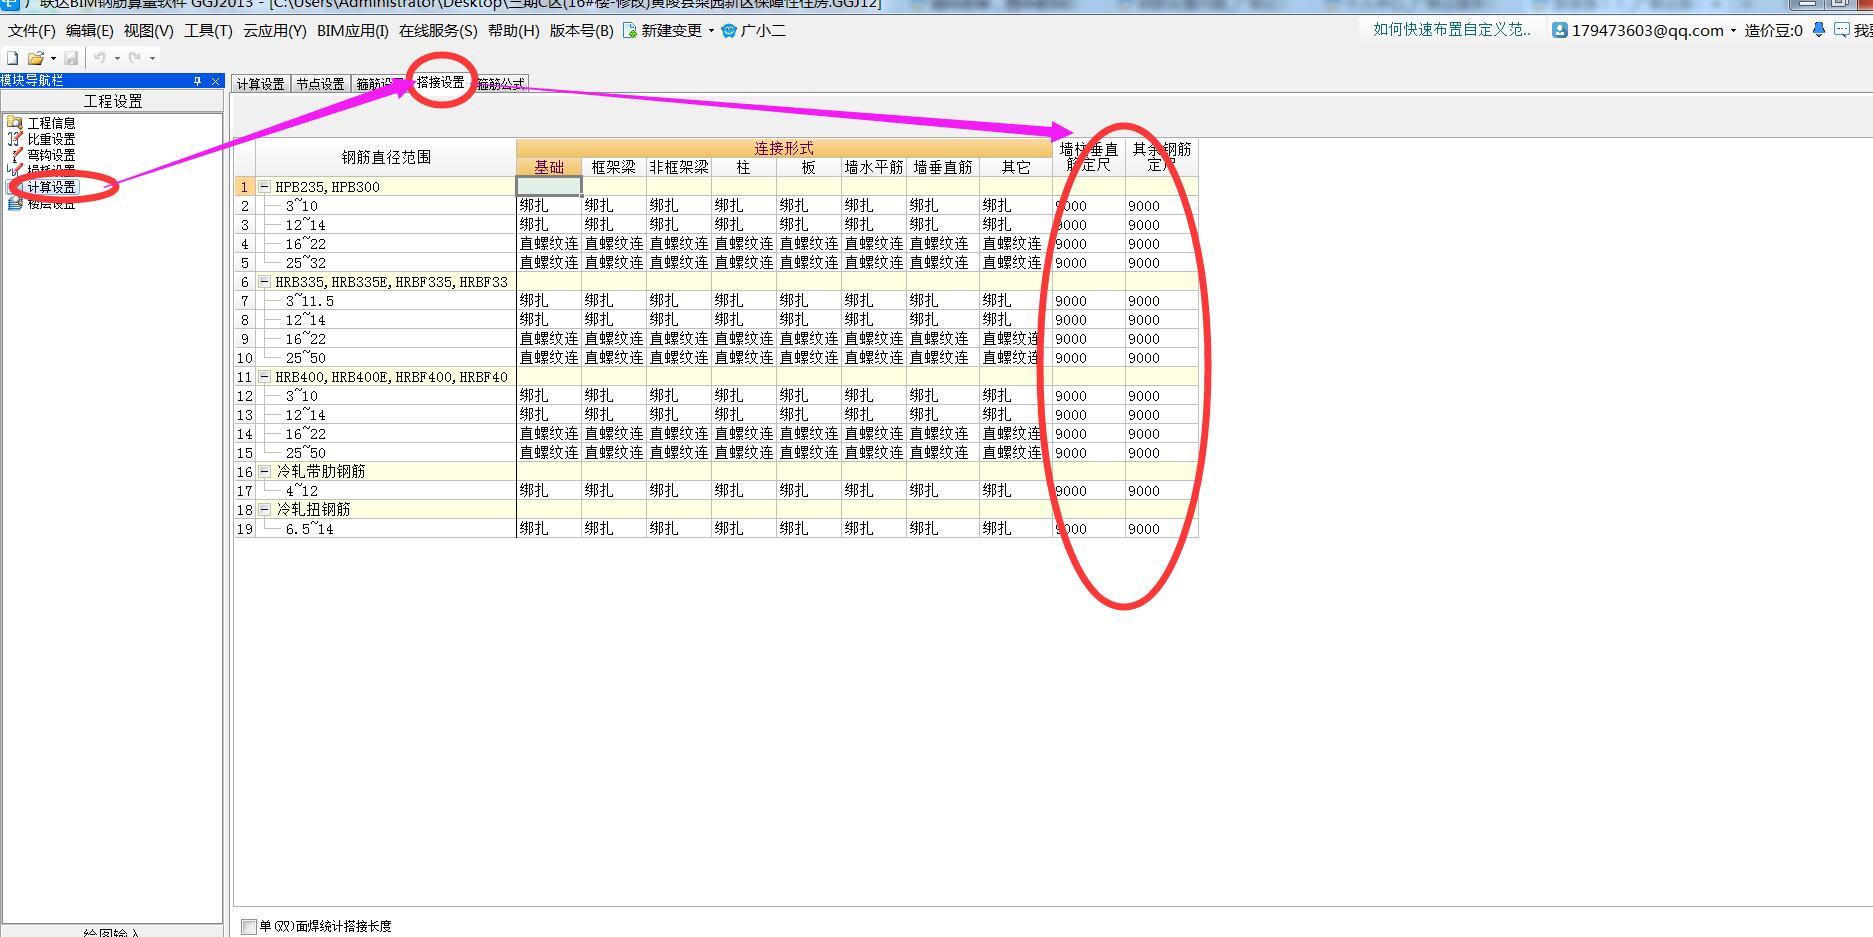Switch to the 节点设置 tab
This screenshot has height=937, width=1873.
tap(320, 84)
